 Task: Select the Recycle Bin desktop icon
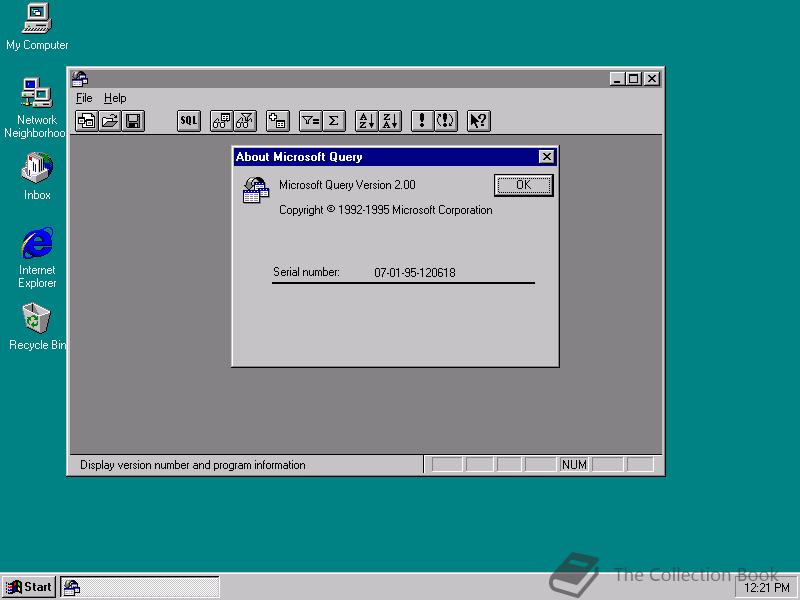(x=37, y=327)
